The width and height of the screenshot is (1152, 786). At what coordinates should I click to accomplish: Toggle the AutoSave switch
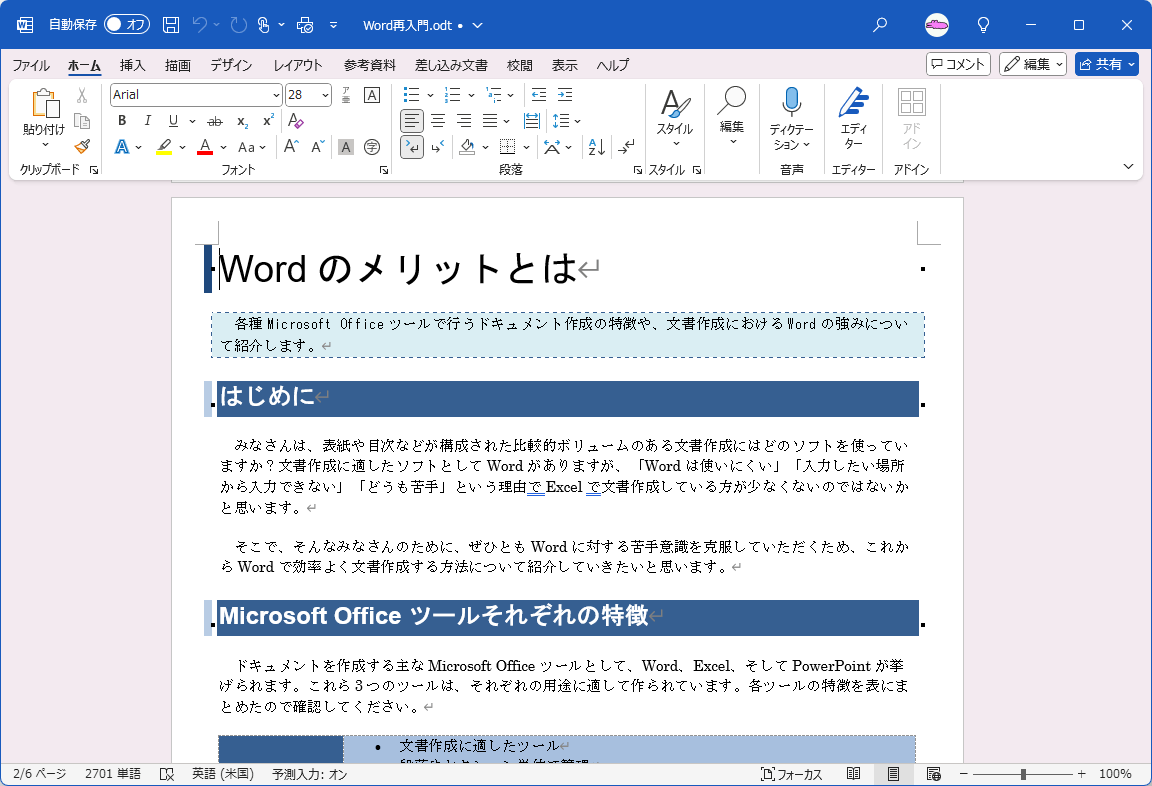[126, 25]
